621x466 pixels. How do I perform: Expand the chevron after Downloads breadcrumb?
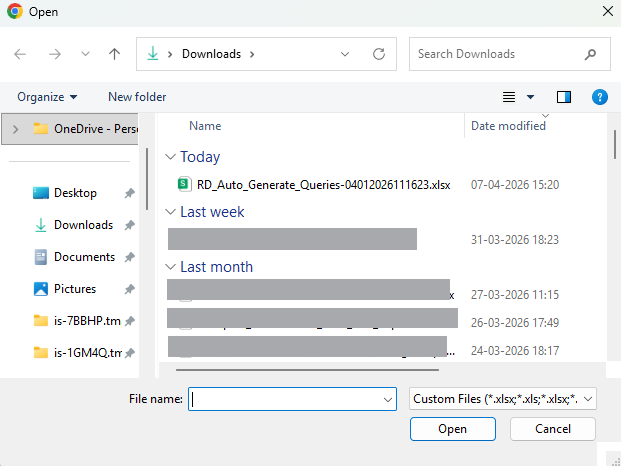(x=252, y=54)
